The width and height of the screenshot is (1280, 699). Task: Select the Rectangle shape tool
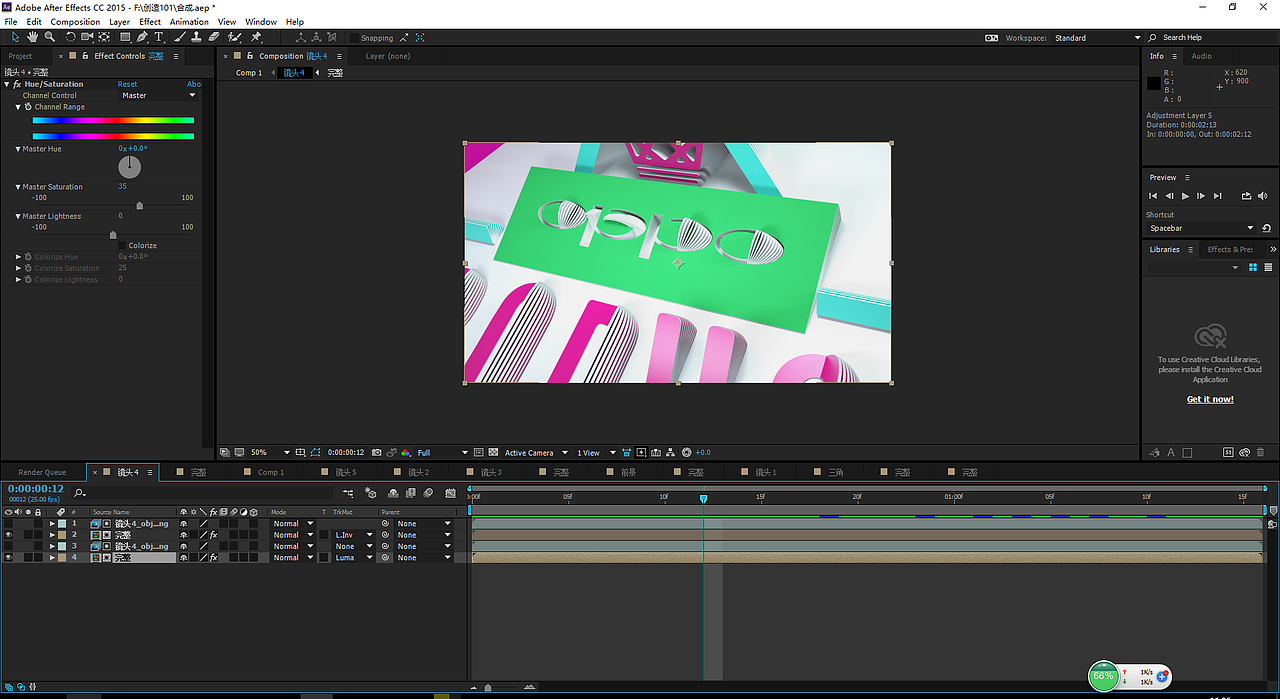coord(125,37)
